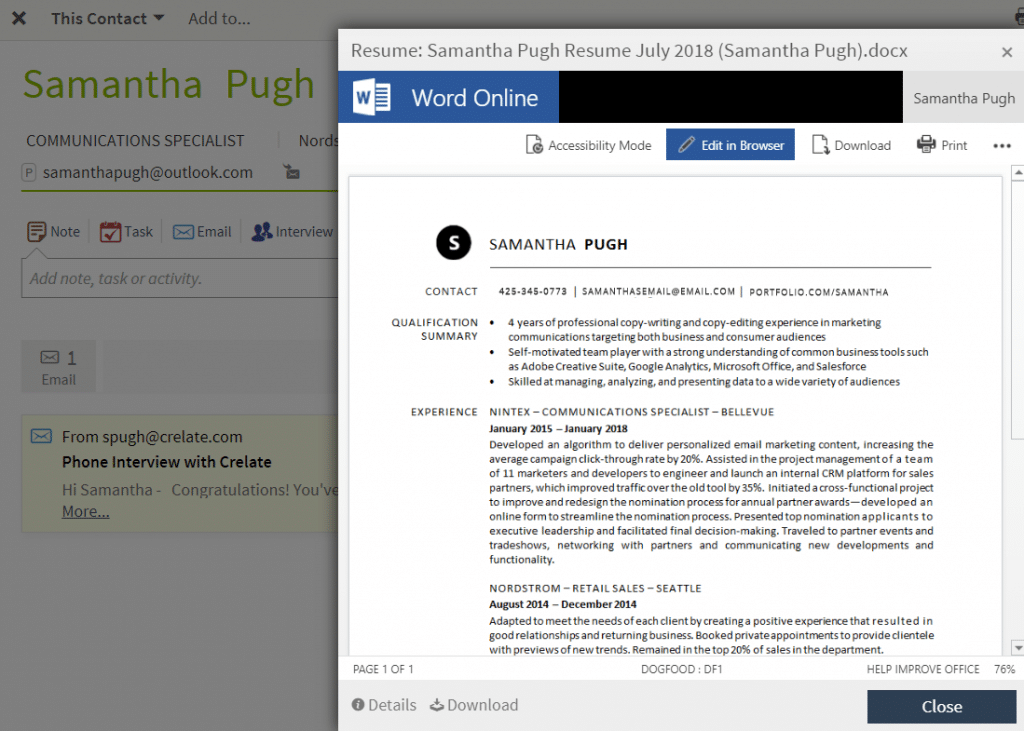1024x731 pixels.
Task: Click Edit in Browser button
Action: click(730, 144)
